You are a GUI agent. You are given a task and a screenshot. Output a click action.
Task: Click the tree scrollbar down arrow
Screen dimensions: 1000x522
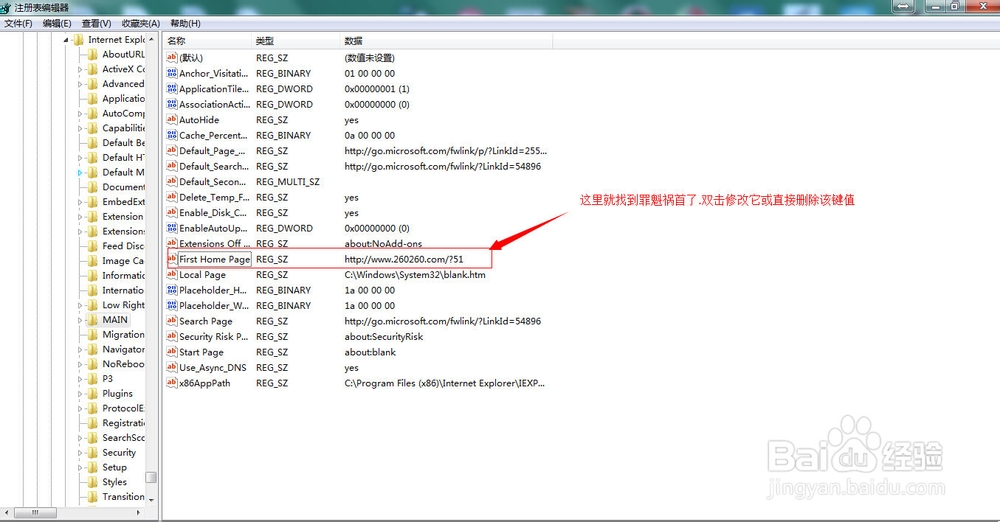(151, 500)
